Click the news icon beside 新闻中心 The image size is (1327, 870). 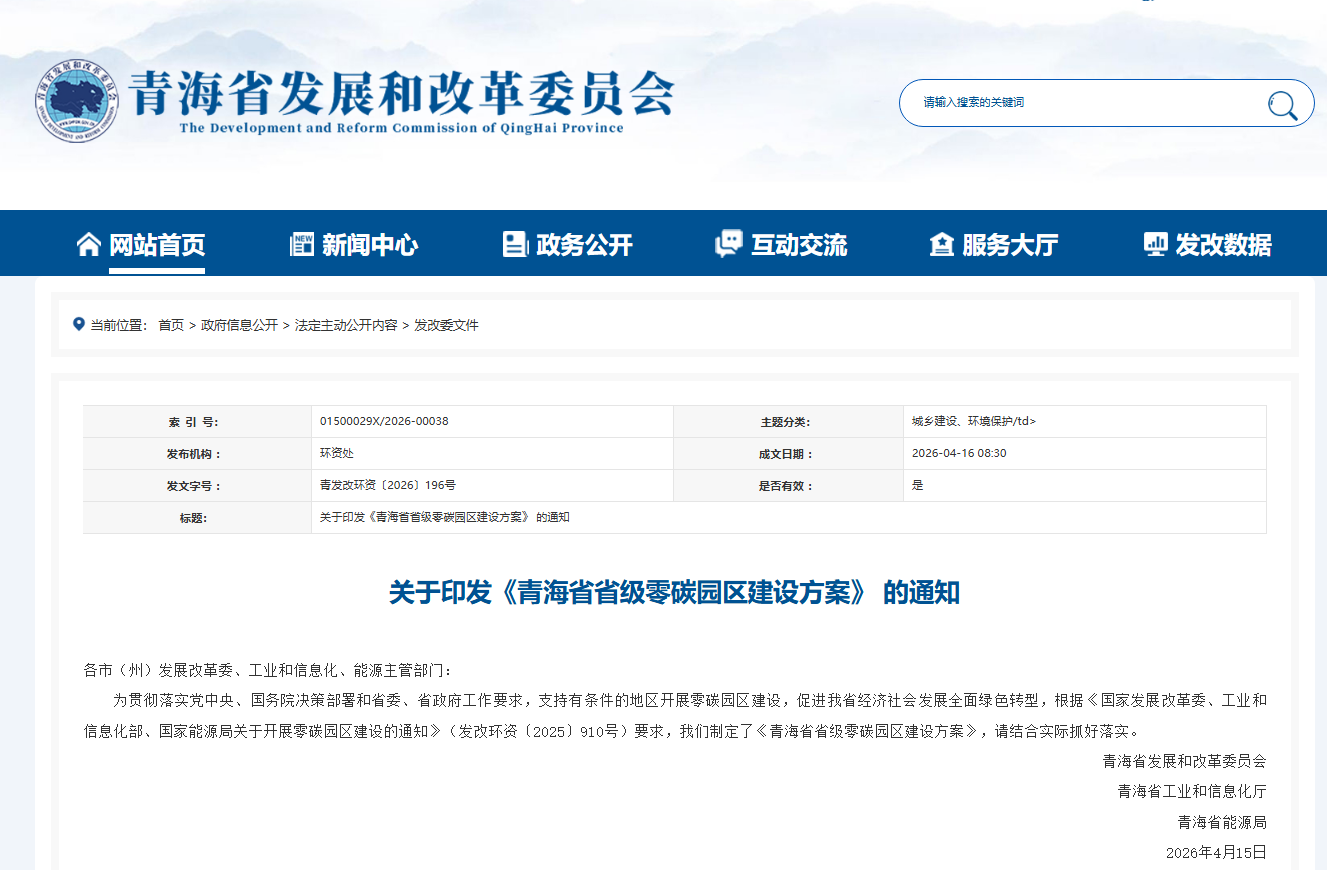tap(302, 244)
